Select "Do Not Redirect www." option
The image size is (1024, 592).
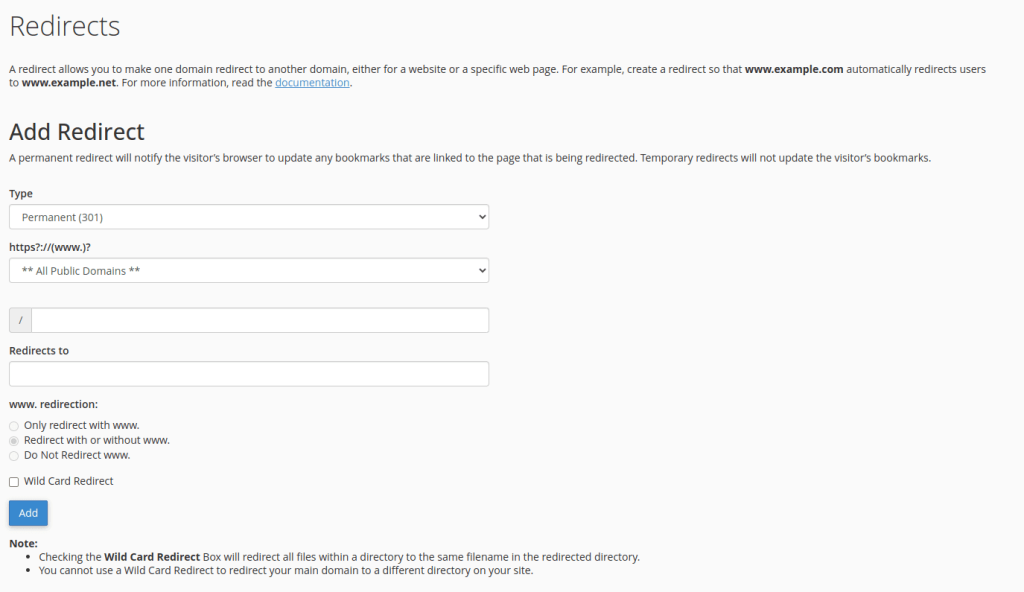pos(14,454)
